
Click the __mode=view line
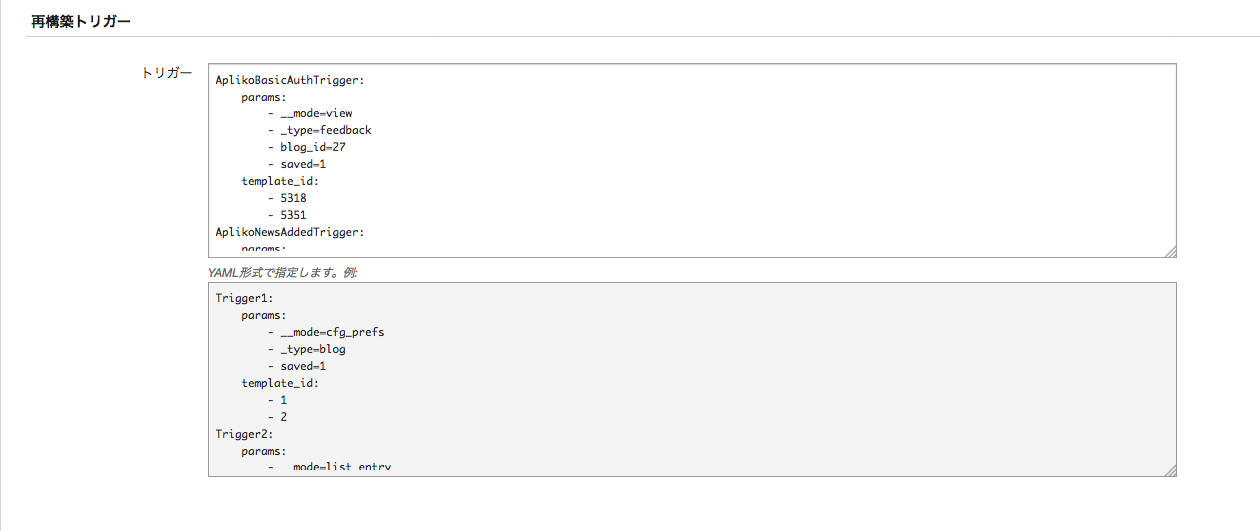coord(316,114)
